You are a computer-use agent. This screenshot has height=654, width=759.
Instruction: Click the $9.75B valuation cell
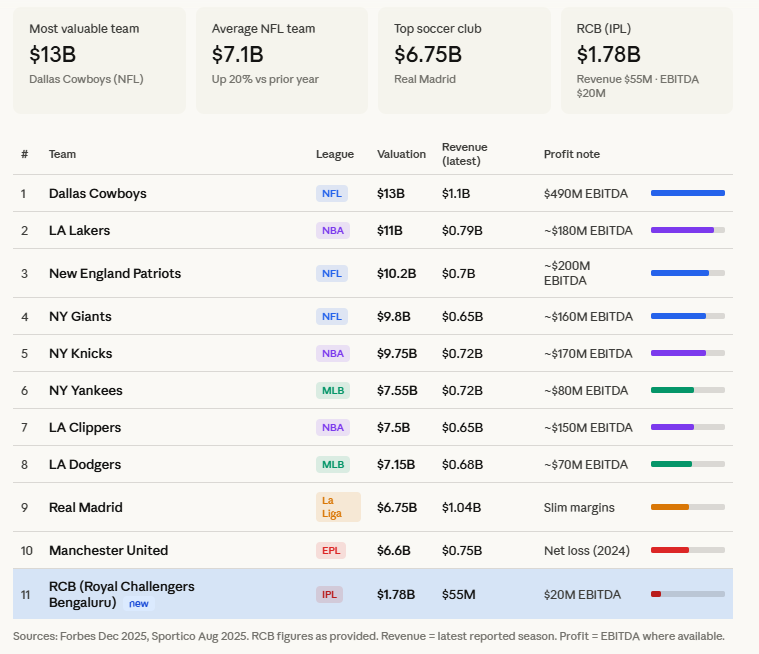[397, 353]
